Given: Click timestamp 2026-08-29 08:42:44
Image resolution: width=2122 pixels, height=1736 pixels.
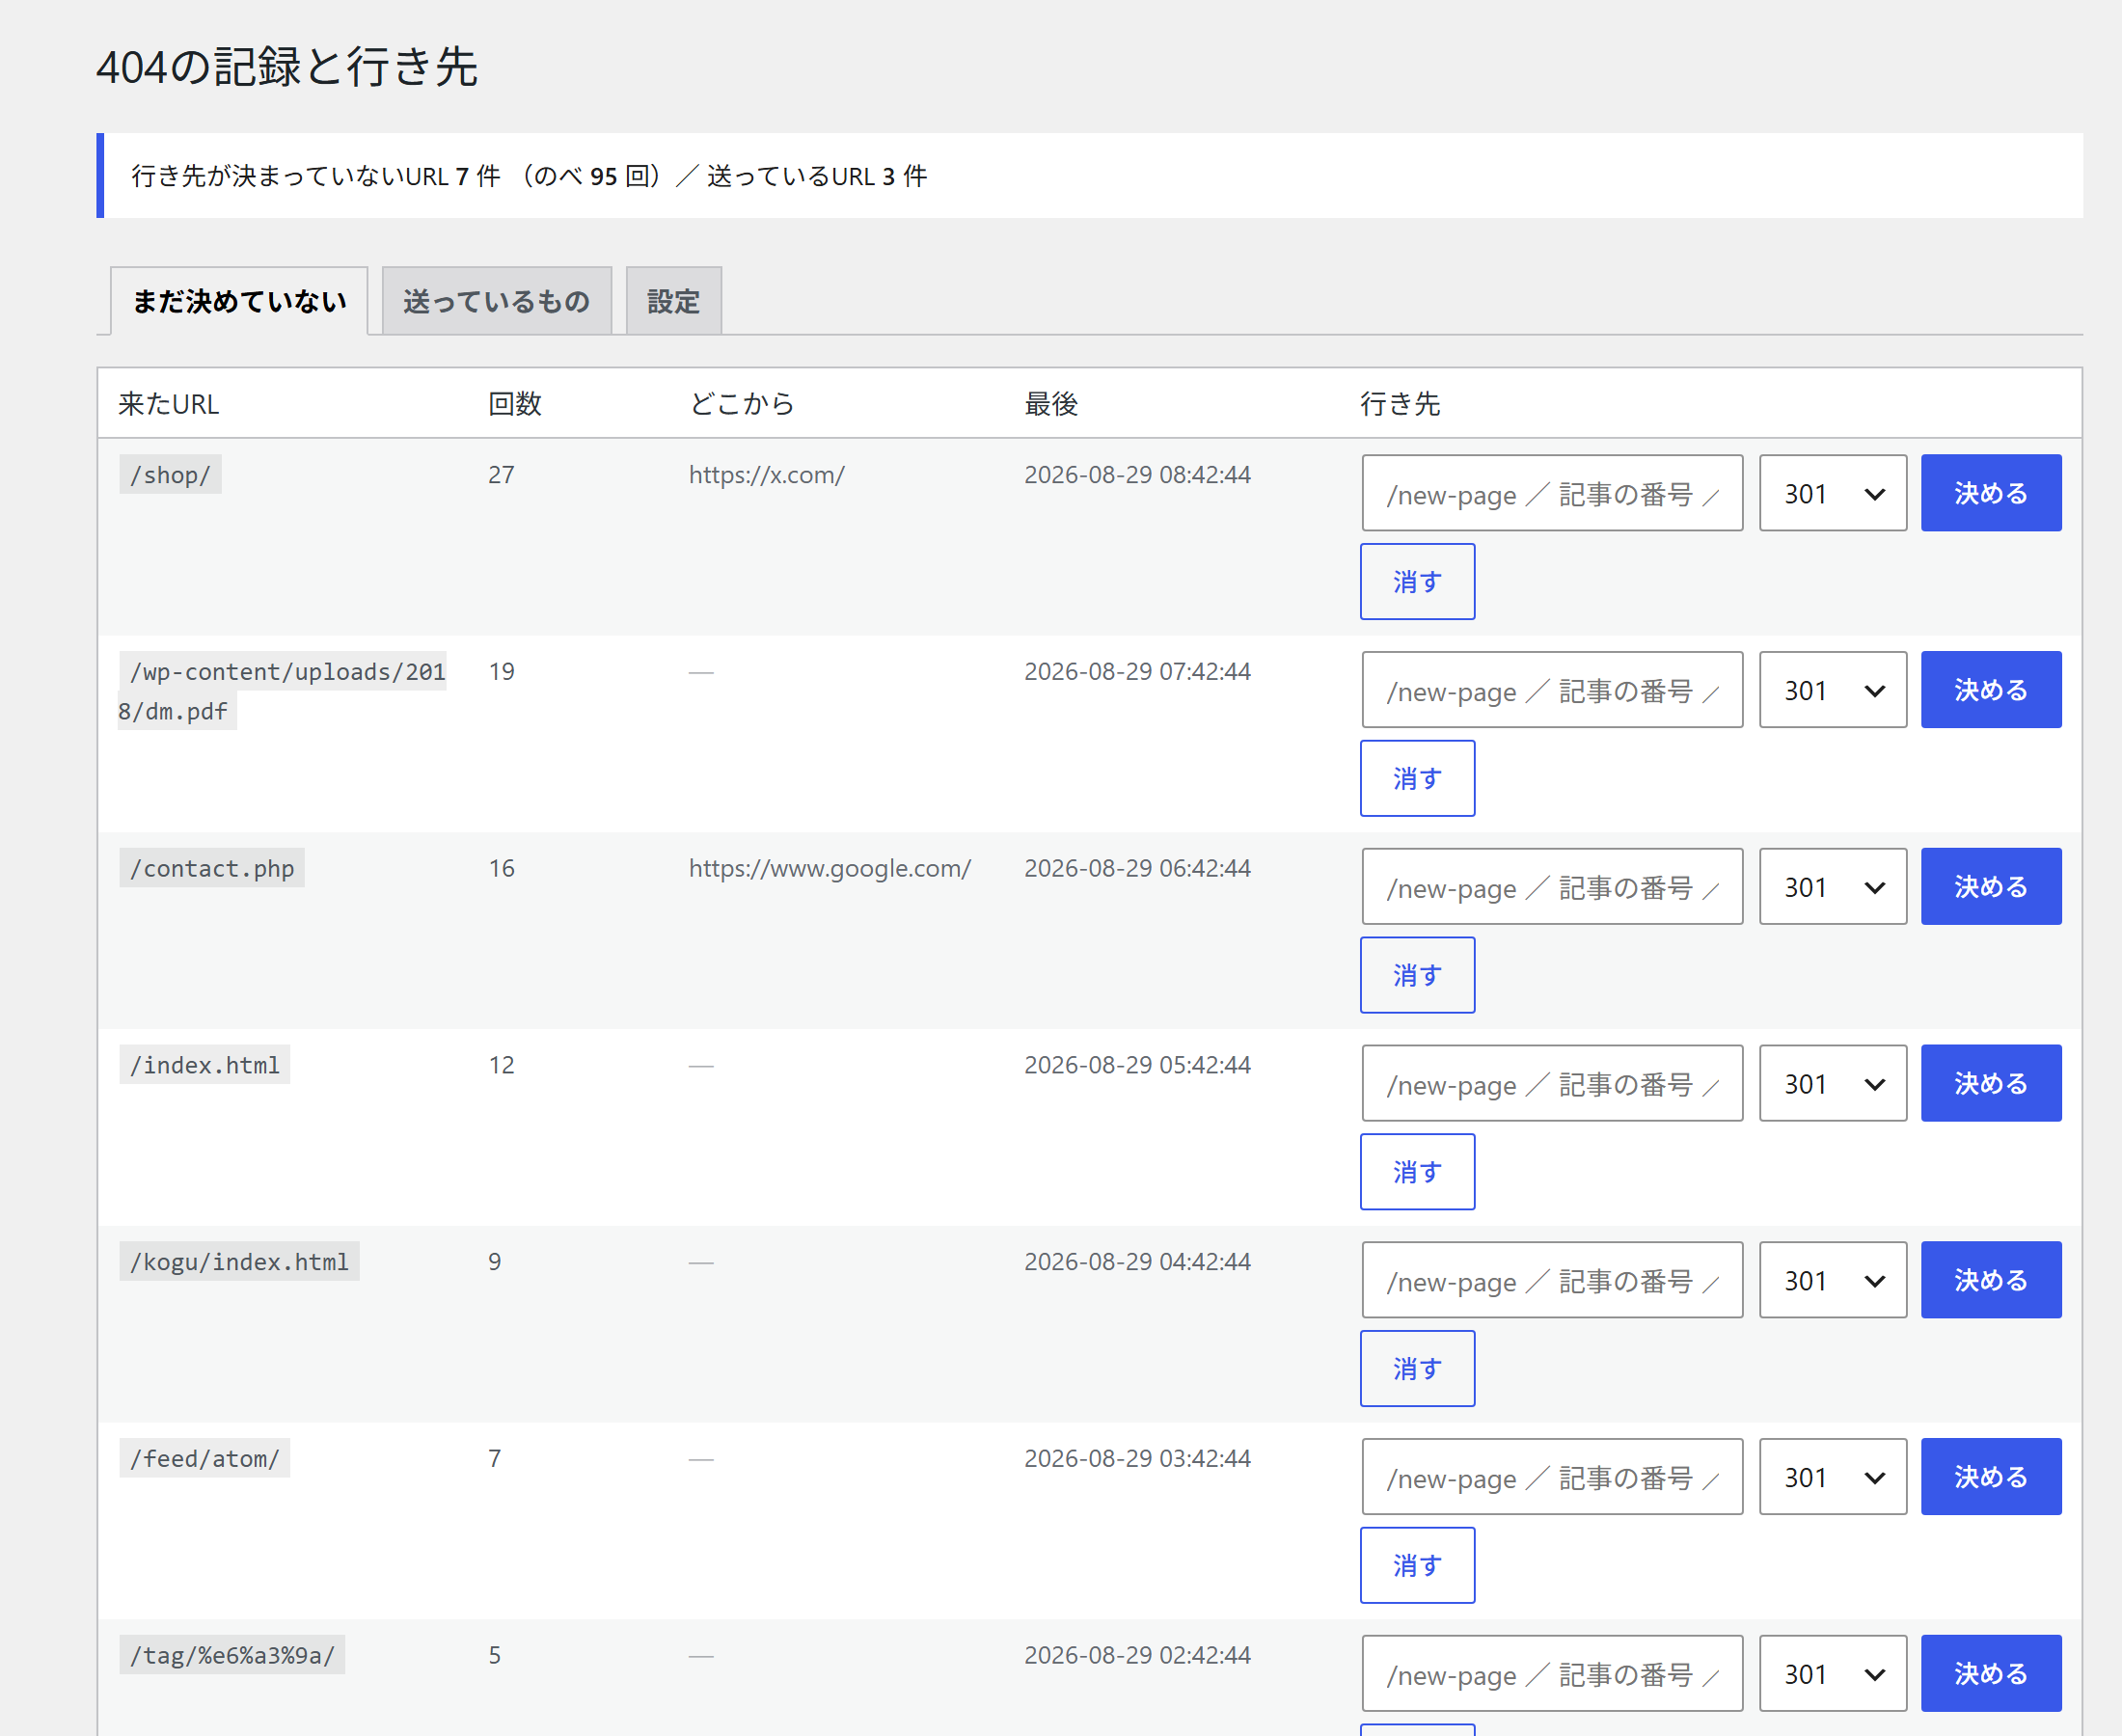Looking at the screenshot, I should (1137, 475).
